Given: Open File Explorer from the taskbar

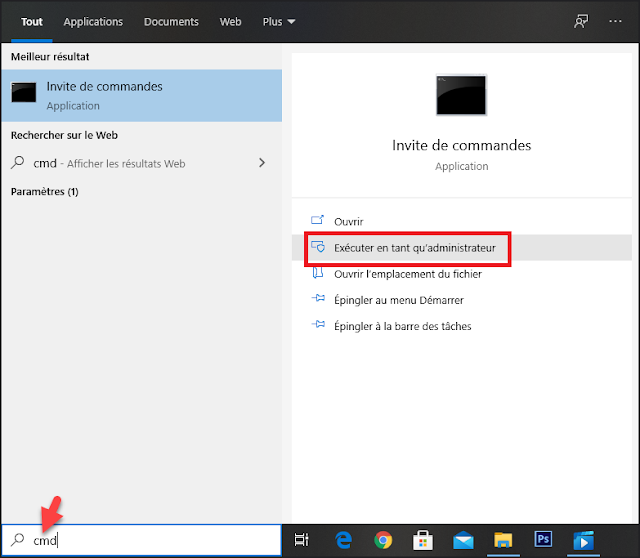Looking at the screenshot, I should coord(503,540).
